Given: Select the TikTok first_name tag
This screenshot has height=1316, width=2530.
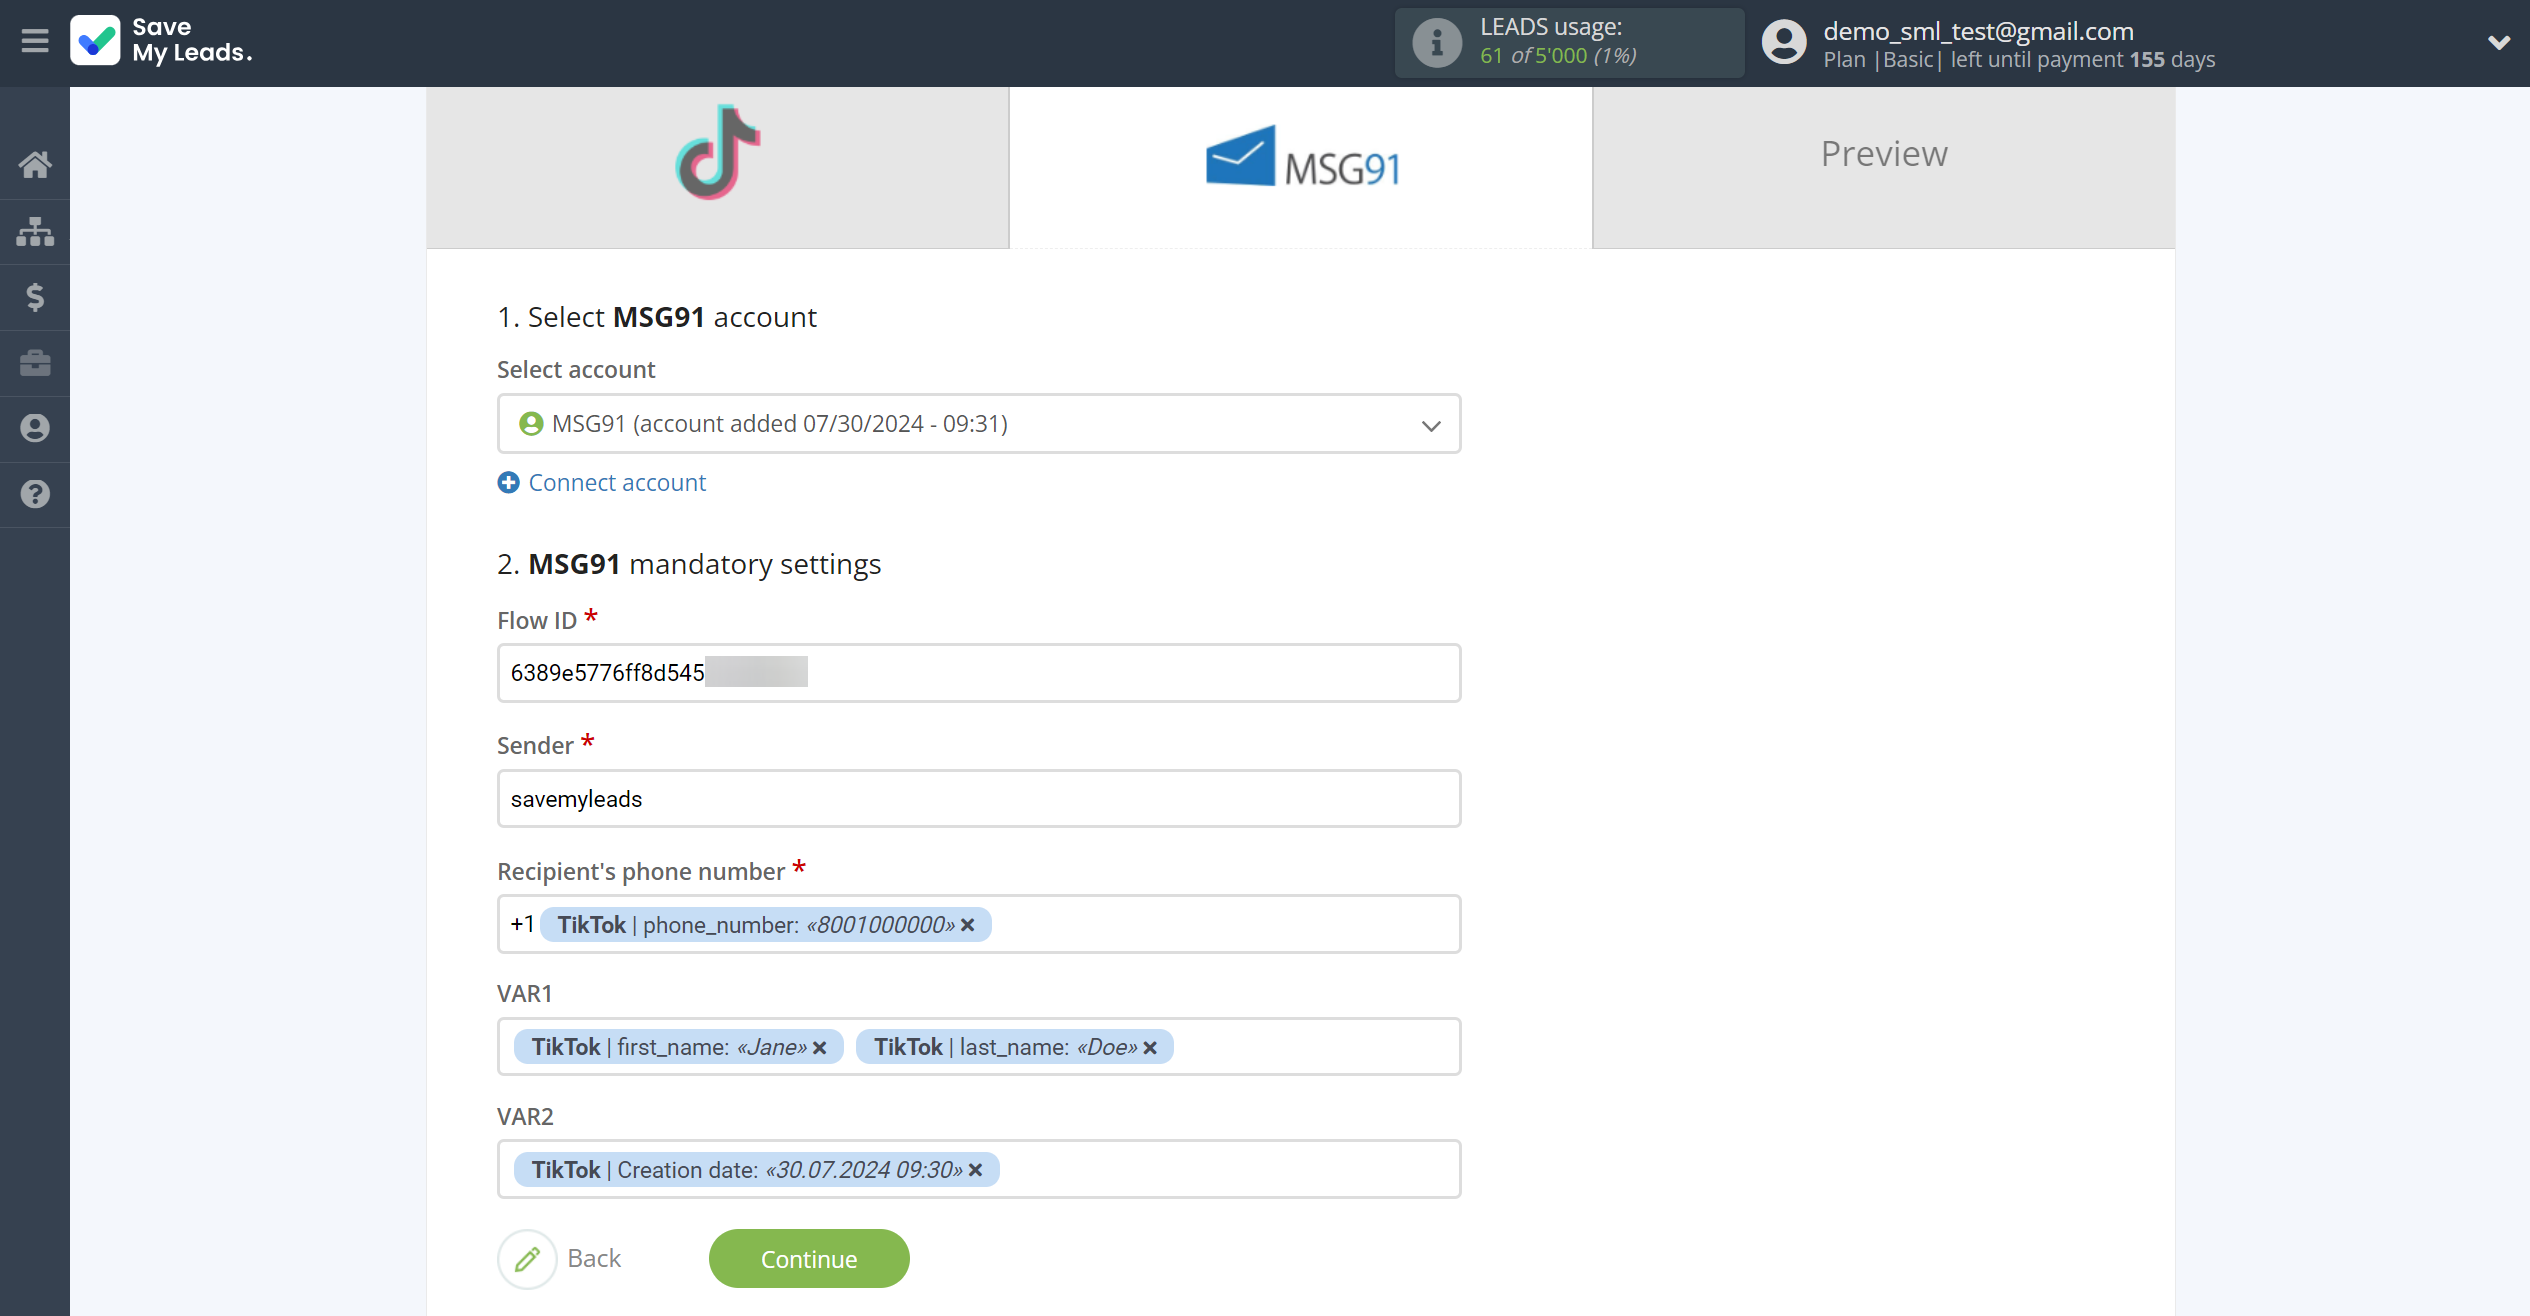Looking at the screenshot, I should pyautogui.click(x=678, y=1047).
